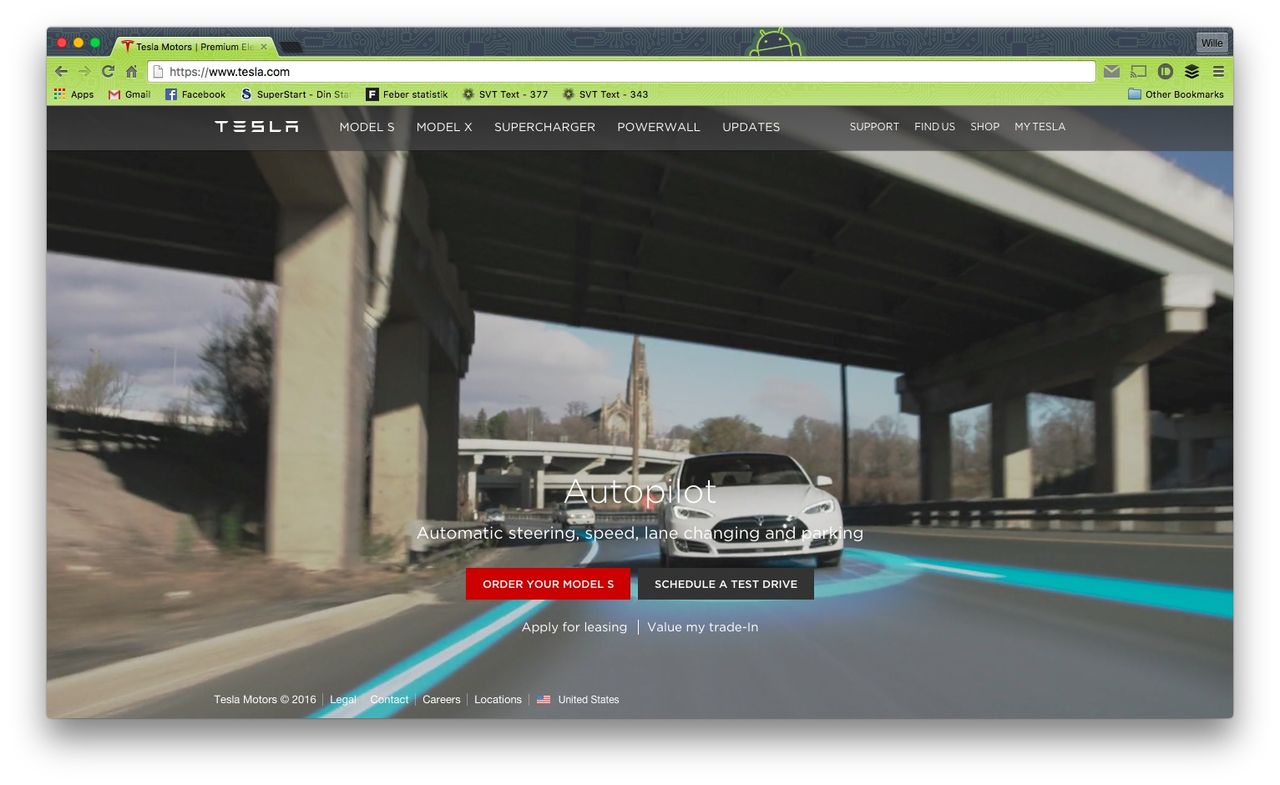Open Contact footer link
Image resolution: width=1280 pixels, height=785 pixels.
[x=389, y=700]
